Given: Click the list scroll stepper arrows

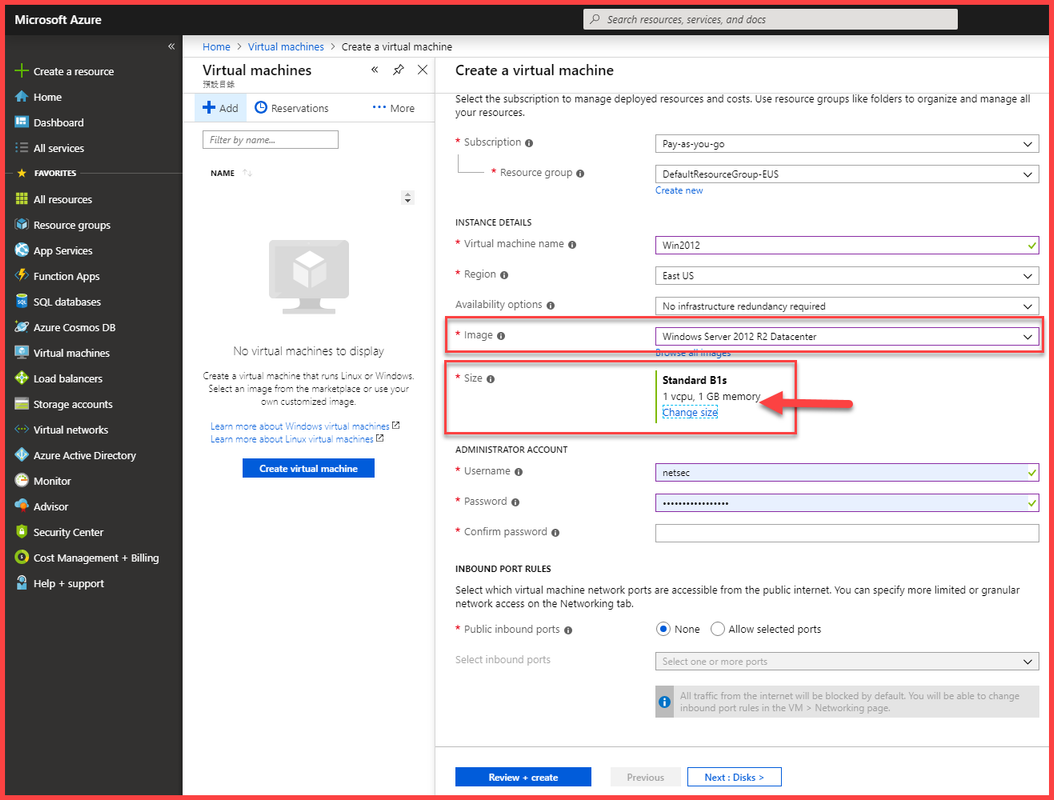Looking at the screenshot, I should pos(407,198).
